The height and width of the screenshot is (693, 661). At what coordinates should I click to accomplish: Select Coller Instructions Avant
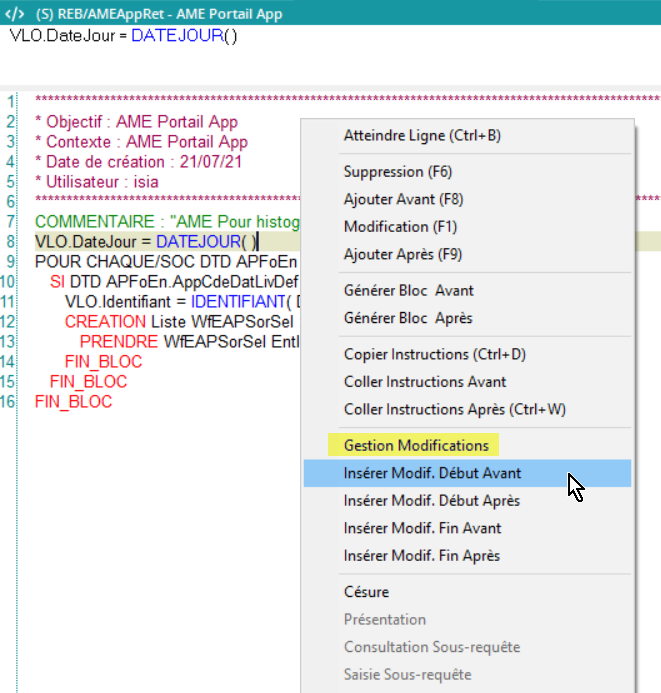(x=425, y=382)
